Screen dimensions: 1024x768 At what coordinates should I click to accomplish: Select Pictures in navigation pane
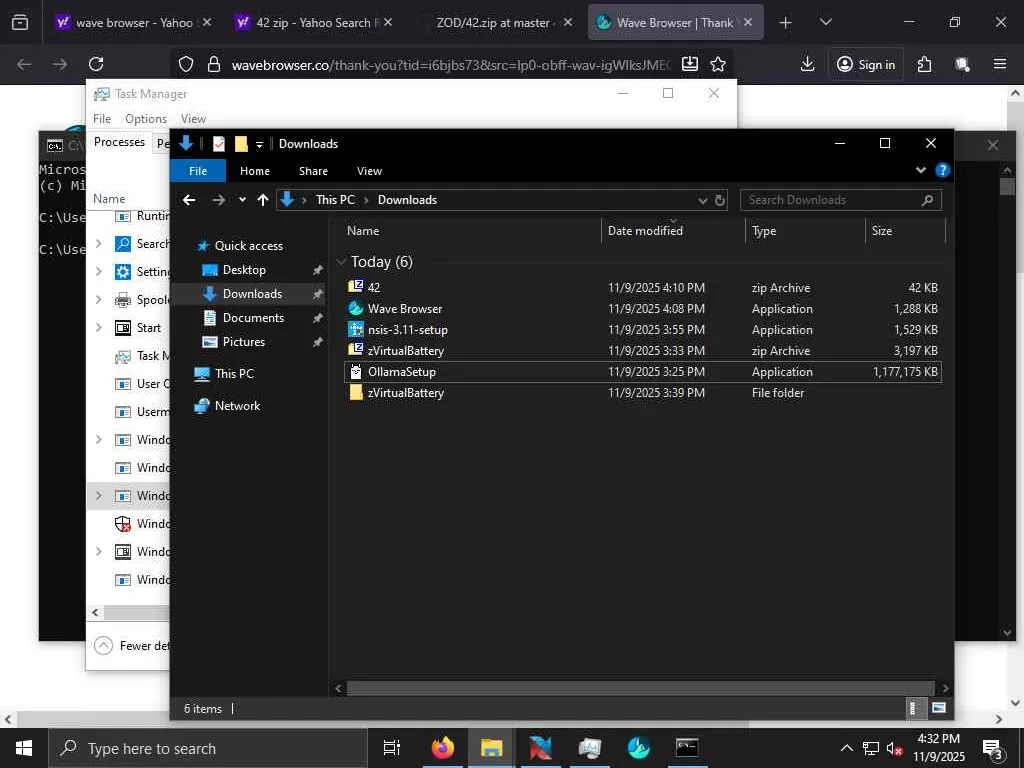coord(243,342)
